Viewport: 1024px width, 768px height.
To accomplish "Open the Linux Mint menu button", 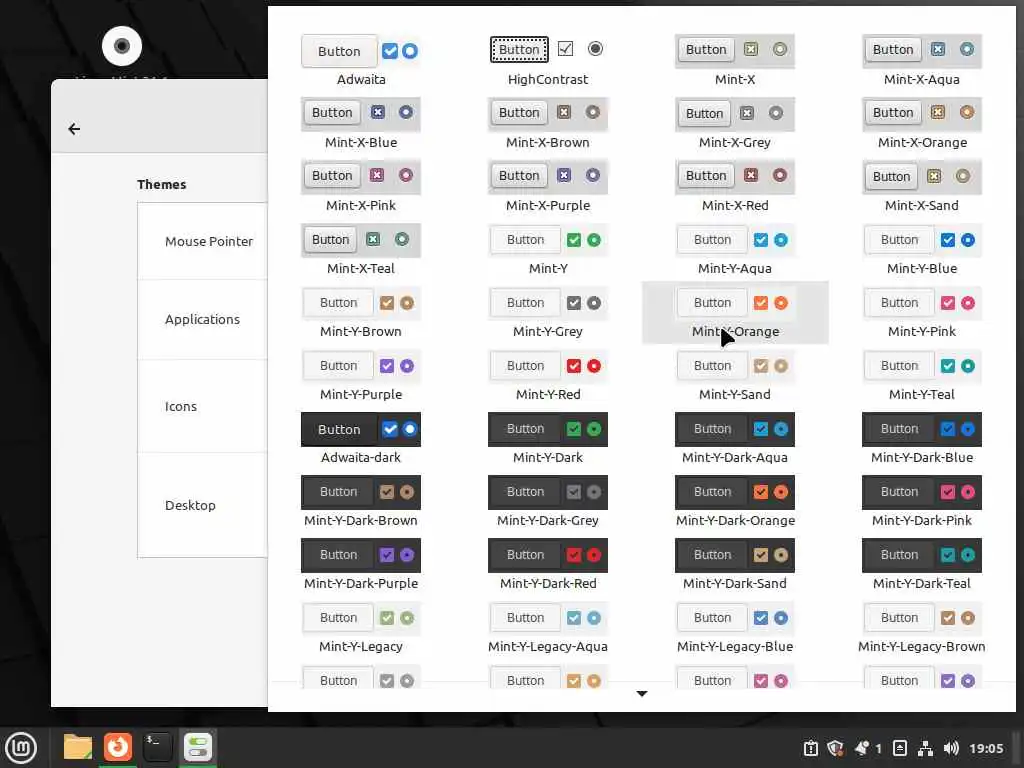I will pos(21,748).
